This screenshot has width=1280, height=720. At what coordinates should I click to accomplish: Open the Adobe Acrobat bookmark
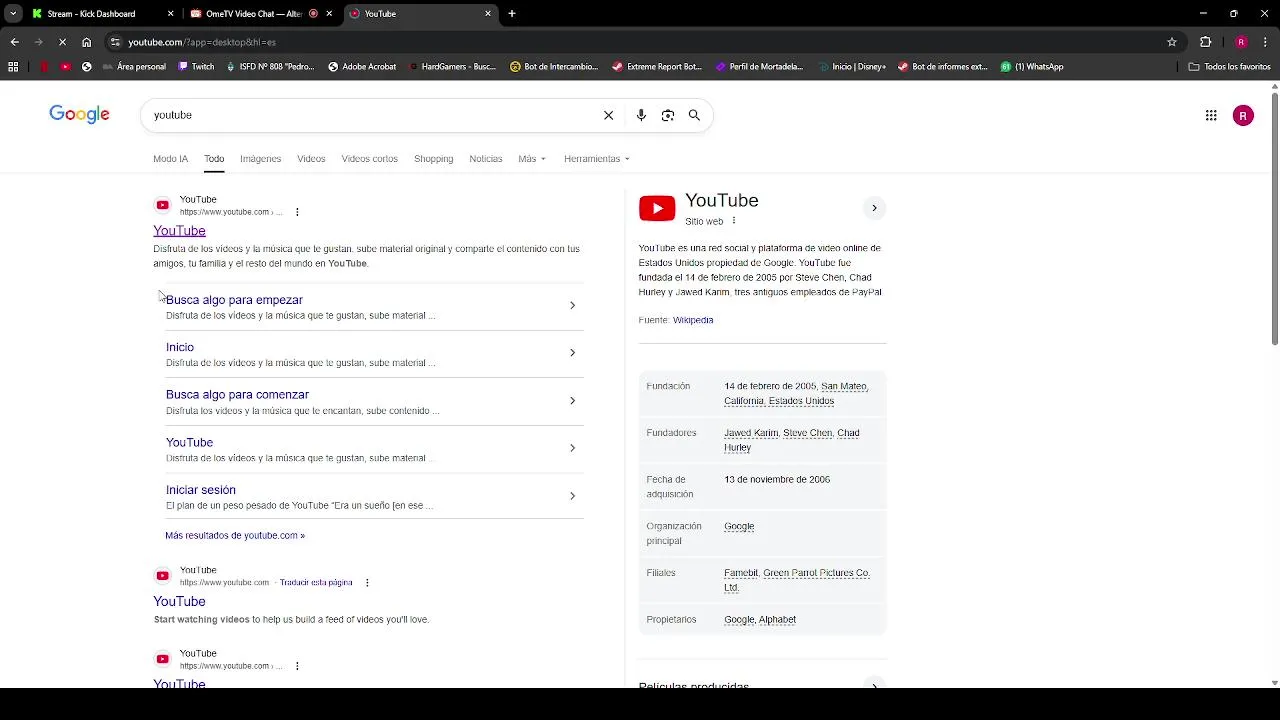tap(362, 67)
